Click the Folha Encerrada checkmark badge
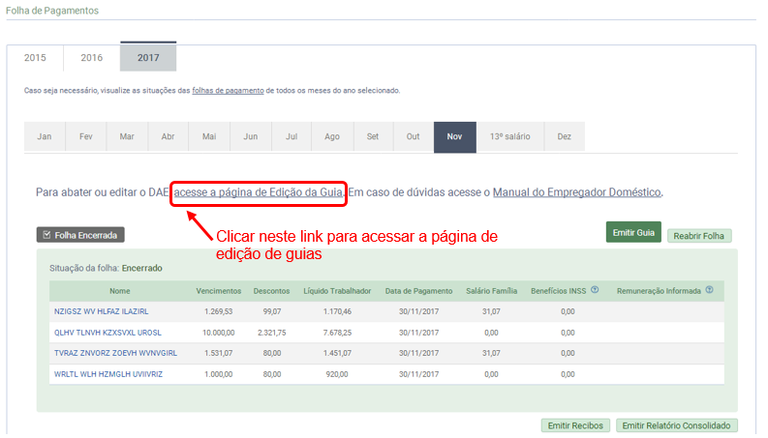Screen dimensions: 768x438 pyautogui.click(x=80, y=235)
